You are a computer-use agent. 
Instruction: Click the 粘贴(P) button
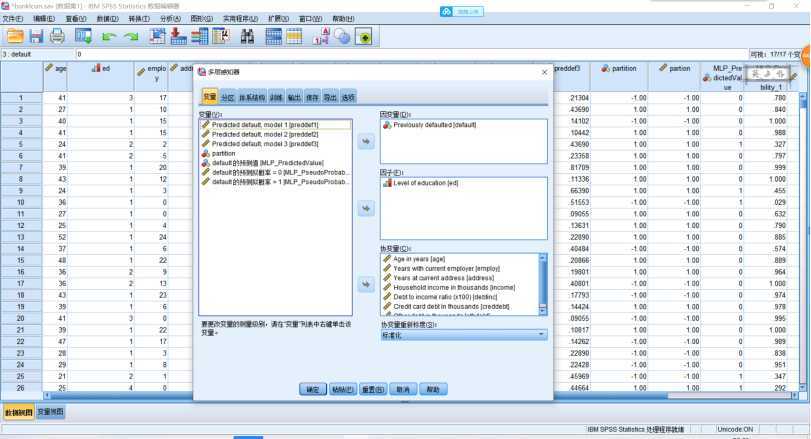(343, 389)
